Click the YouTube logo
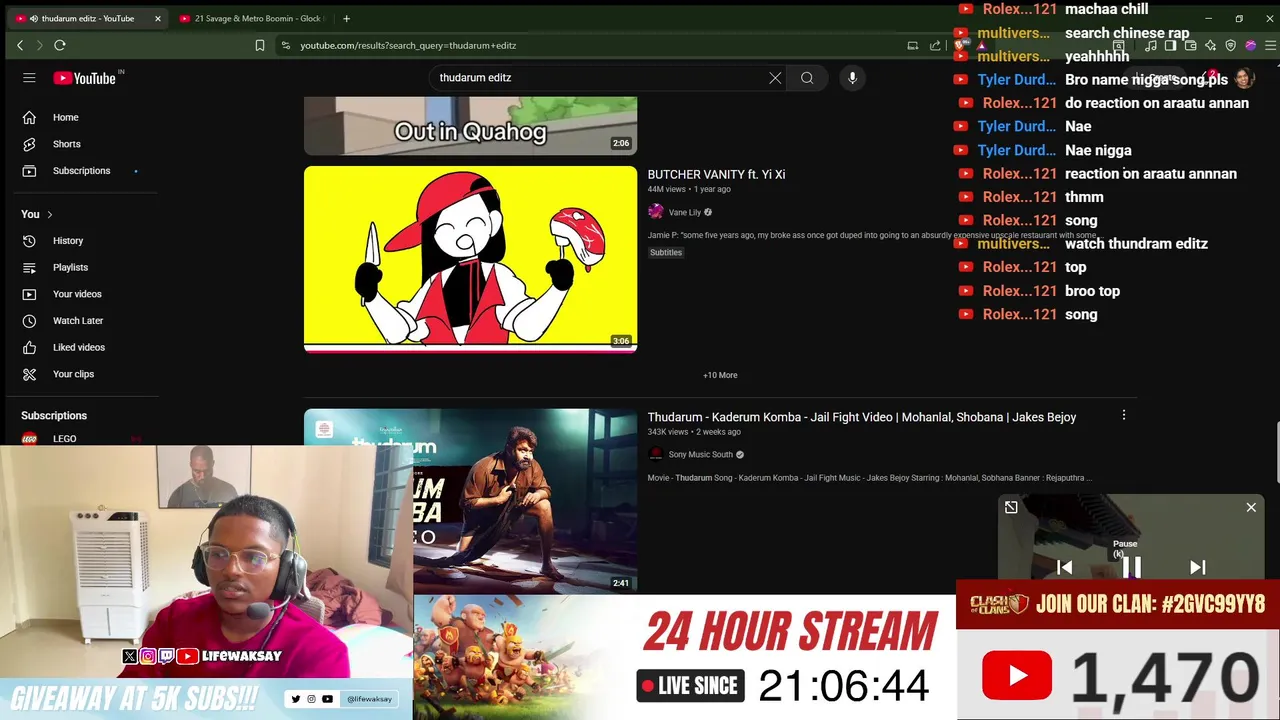This screenshot has width=1280, height=720. [x=85, y=78]
